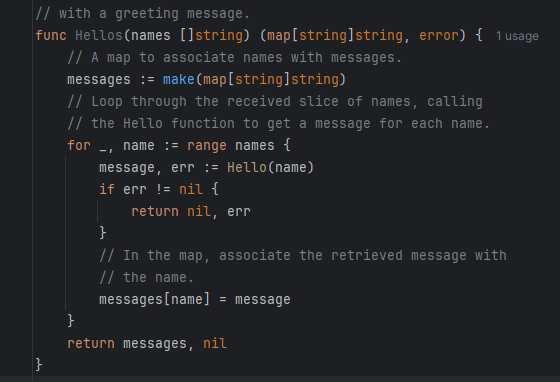The image size is (560, 382).
Task: Click the closing brace of the if block
Action: (103, 233)
